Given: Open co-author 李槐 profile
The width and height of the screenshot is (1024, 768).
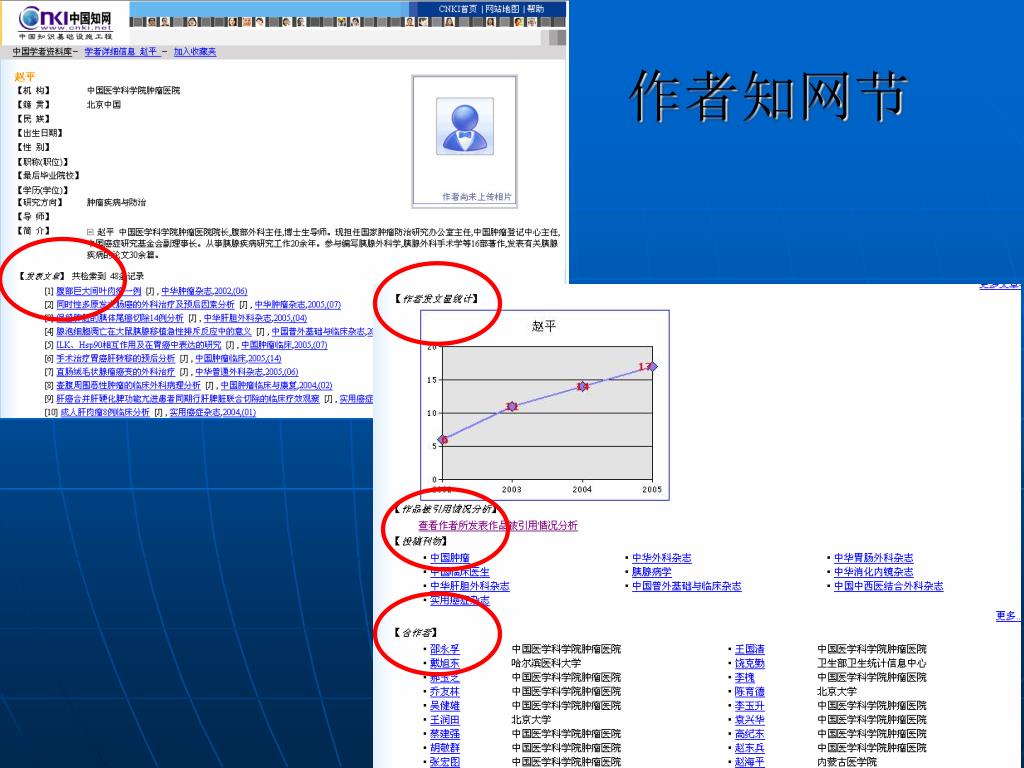Looking at the screenshot, I should pos(744,677).
